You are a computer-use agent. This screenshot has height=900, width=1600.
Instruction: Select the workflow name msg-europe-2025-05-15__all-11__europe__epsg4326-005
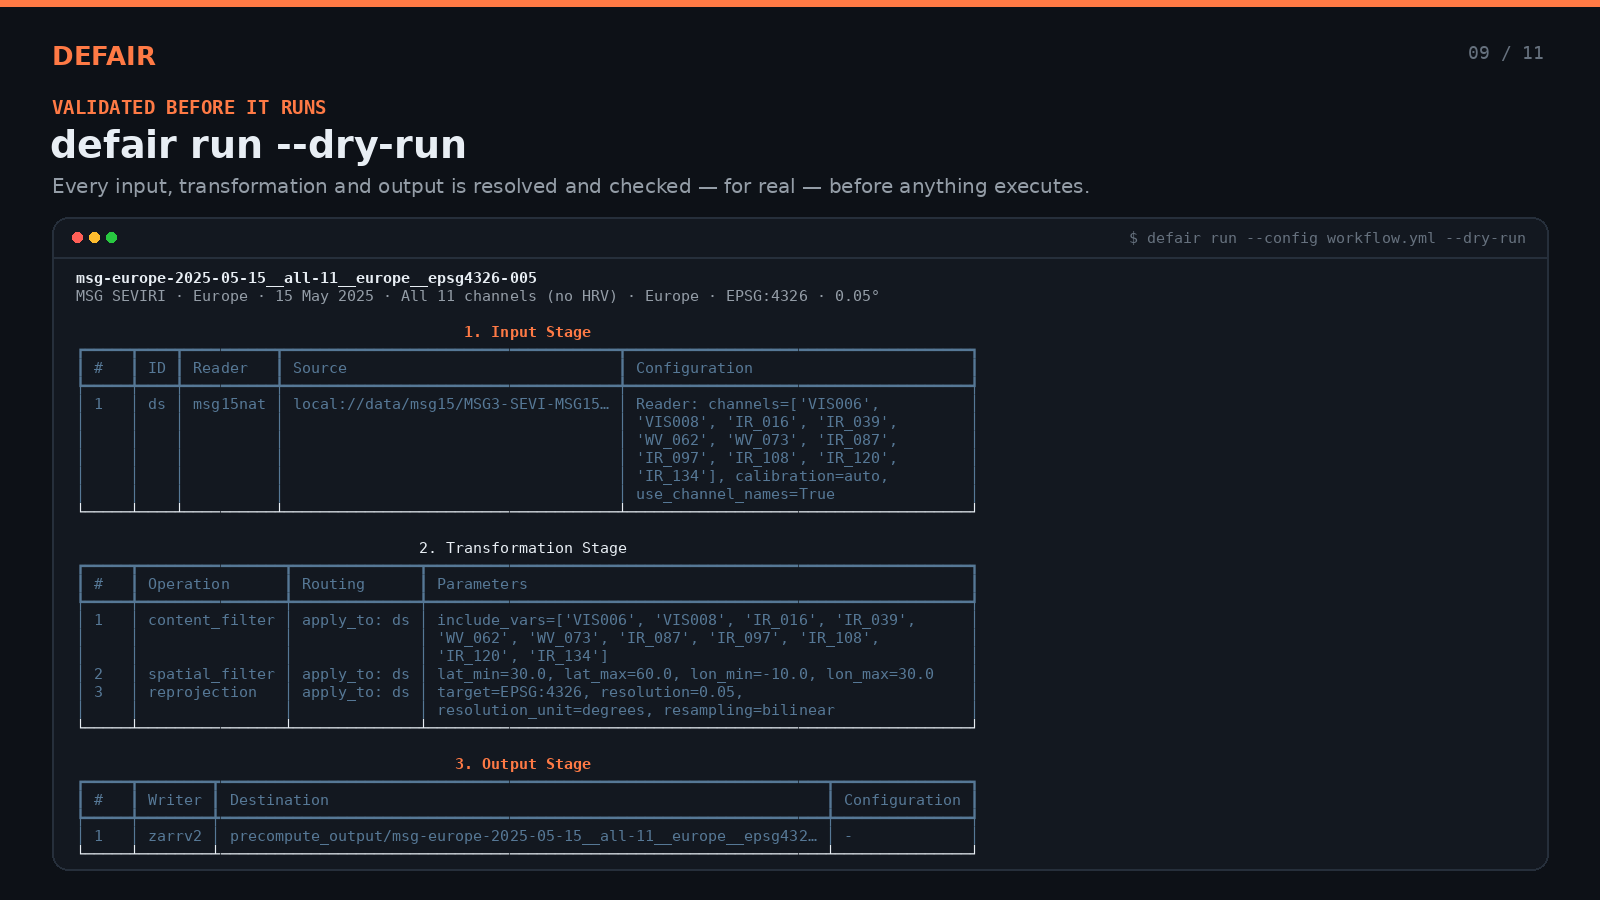pos(306,278)
